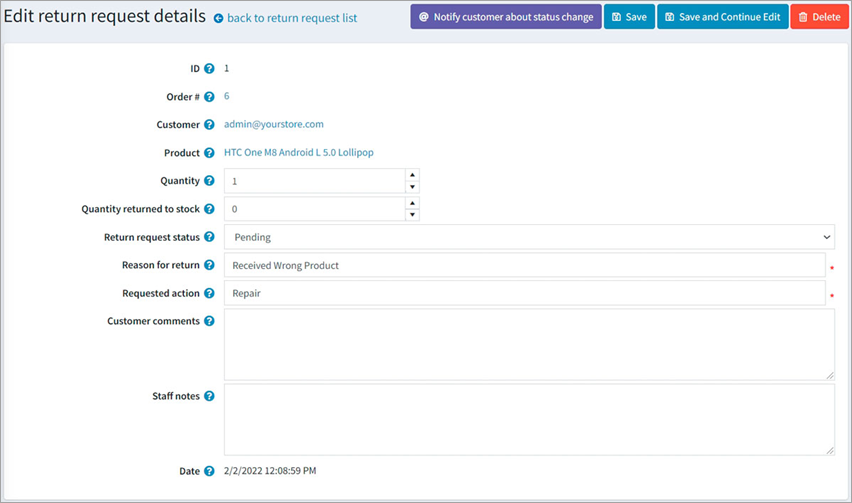Click the help icon beside ID
This screenshot has width=852, height=503.
point(209,69)
